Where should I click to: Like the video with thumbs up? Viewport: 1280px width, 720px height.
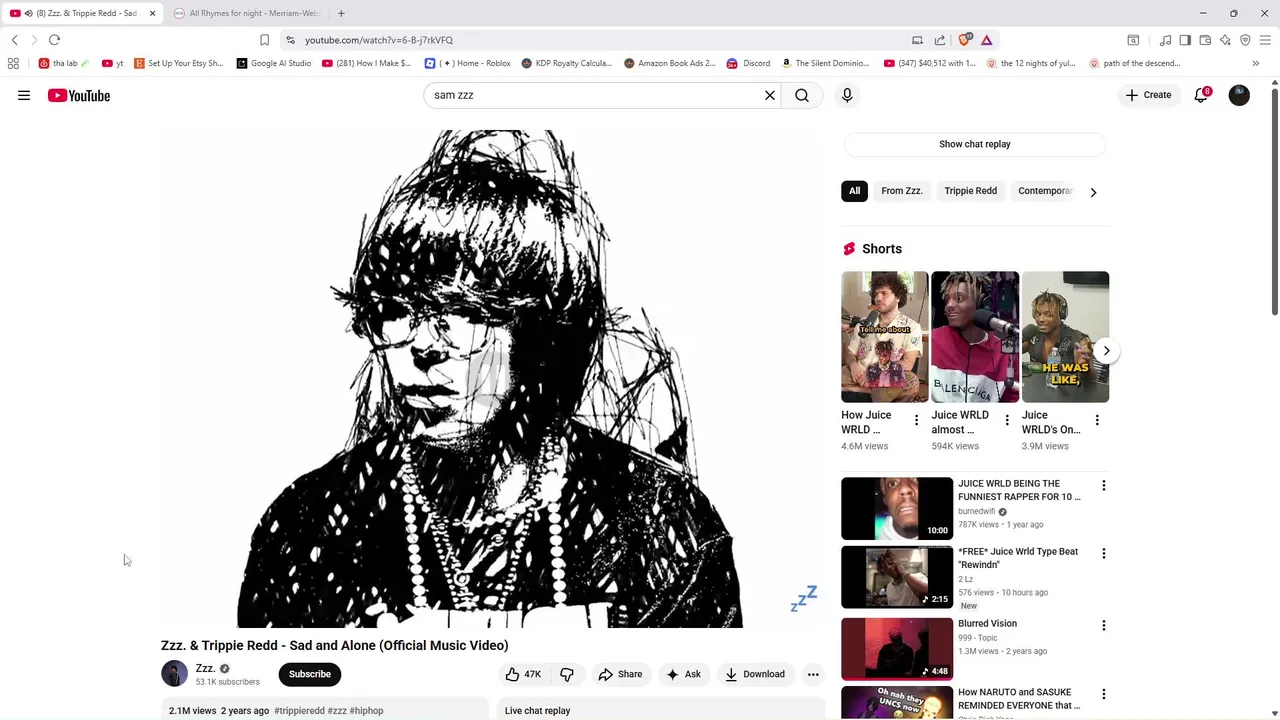[x=523, y=674]
